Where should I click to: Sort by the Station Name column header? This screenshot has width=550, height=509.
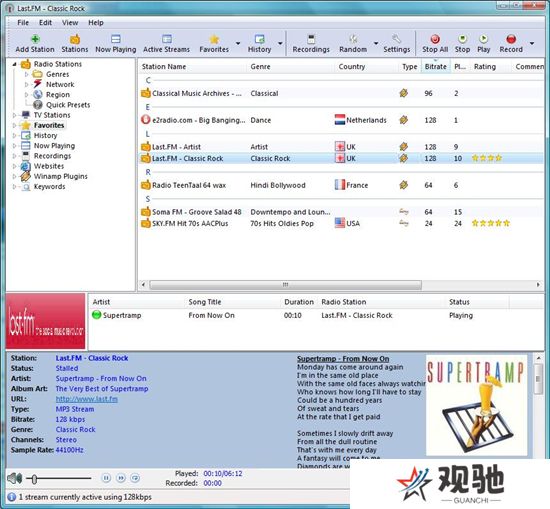coord(193,67)
